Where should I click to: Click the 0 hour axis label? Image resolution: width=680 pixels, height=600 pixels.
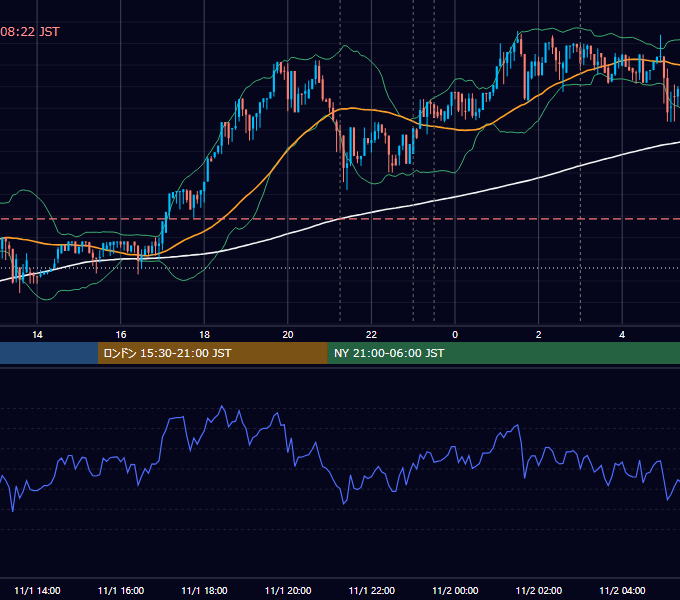click(x=455, y=335)
